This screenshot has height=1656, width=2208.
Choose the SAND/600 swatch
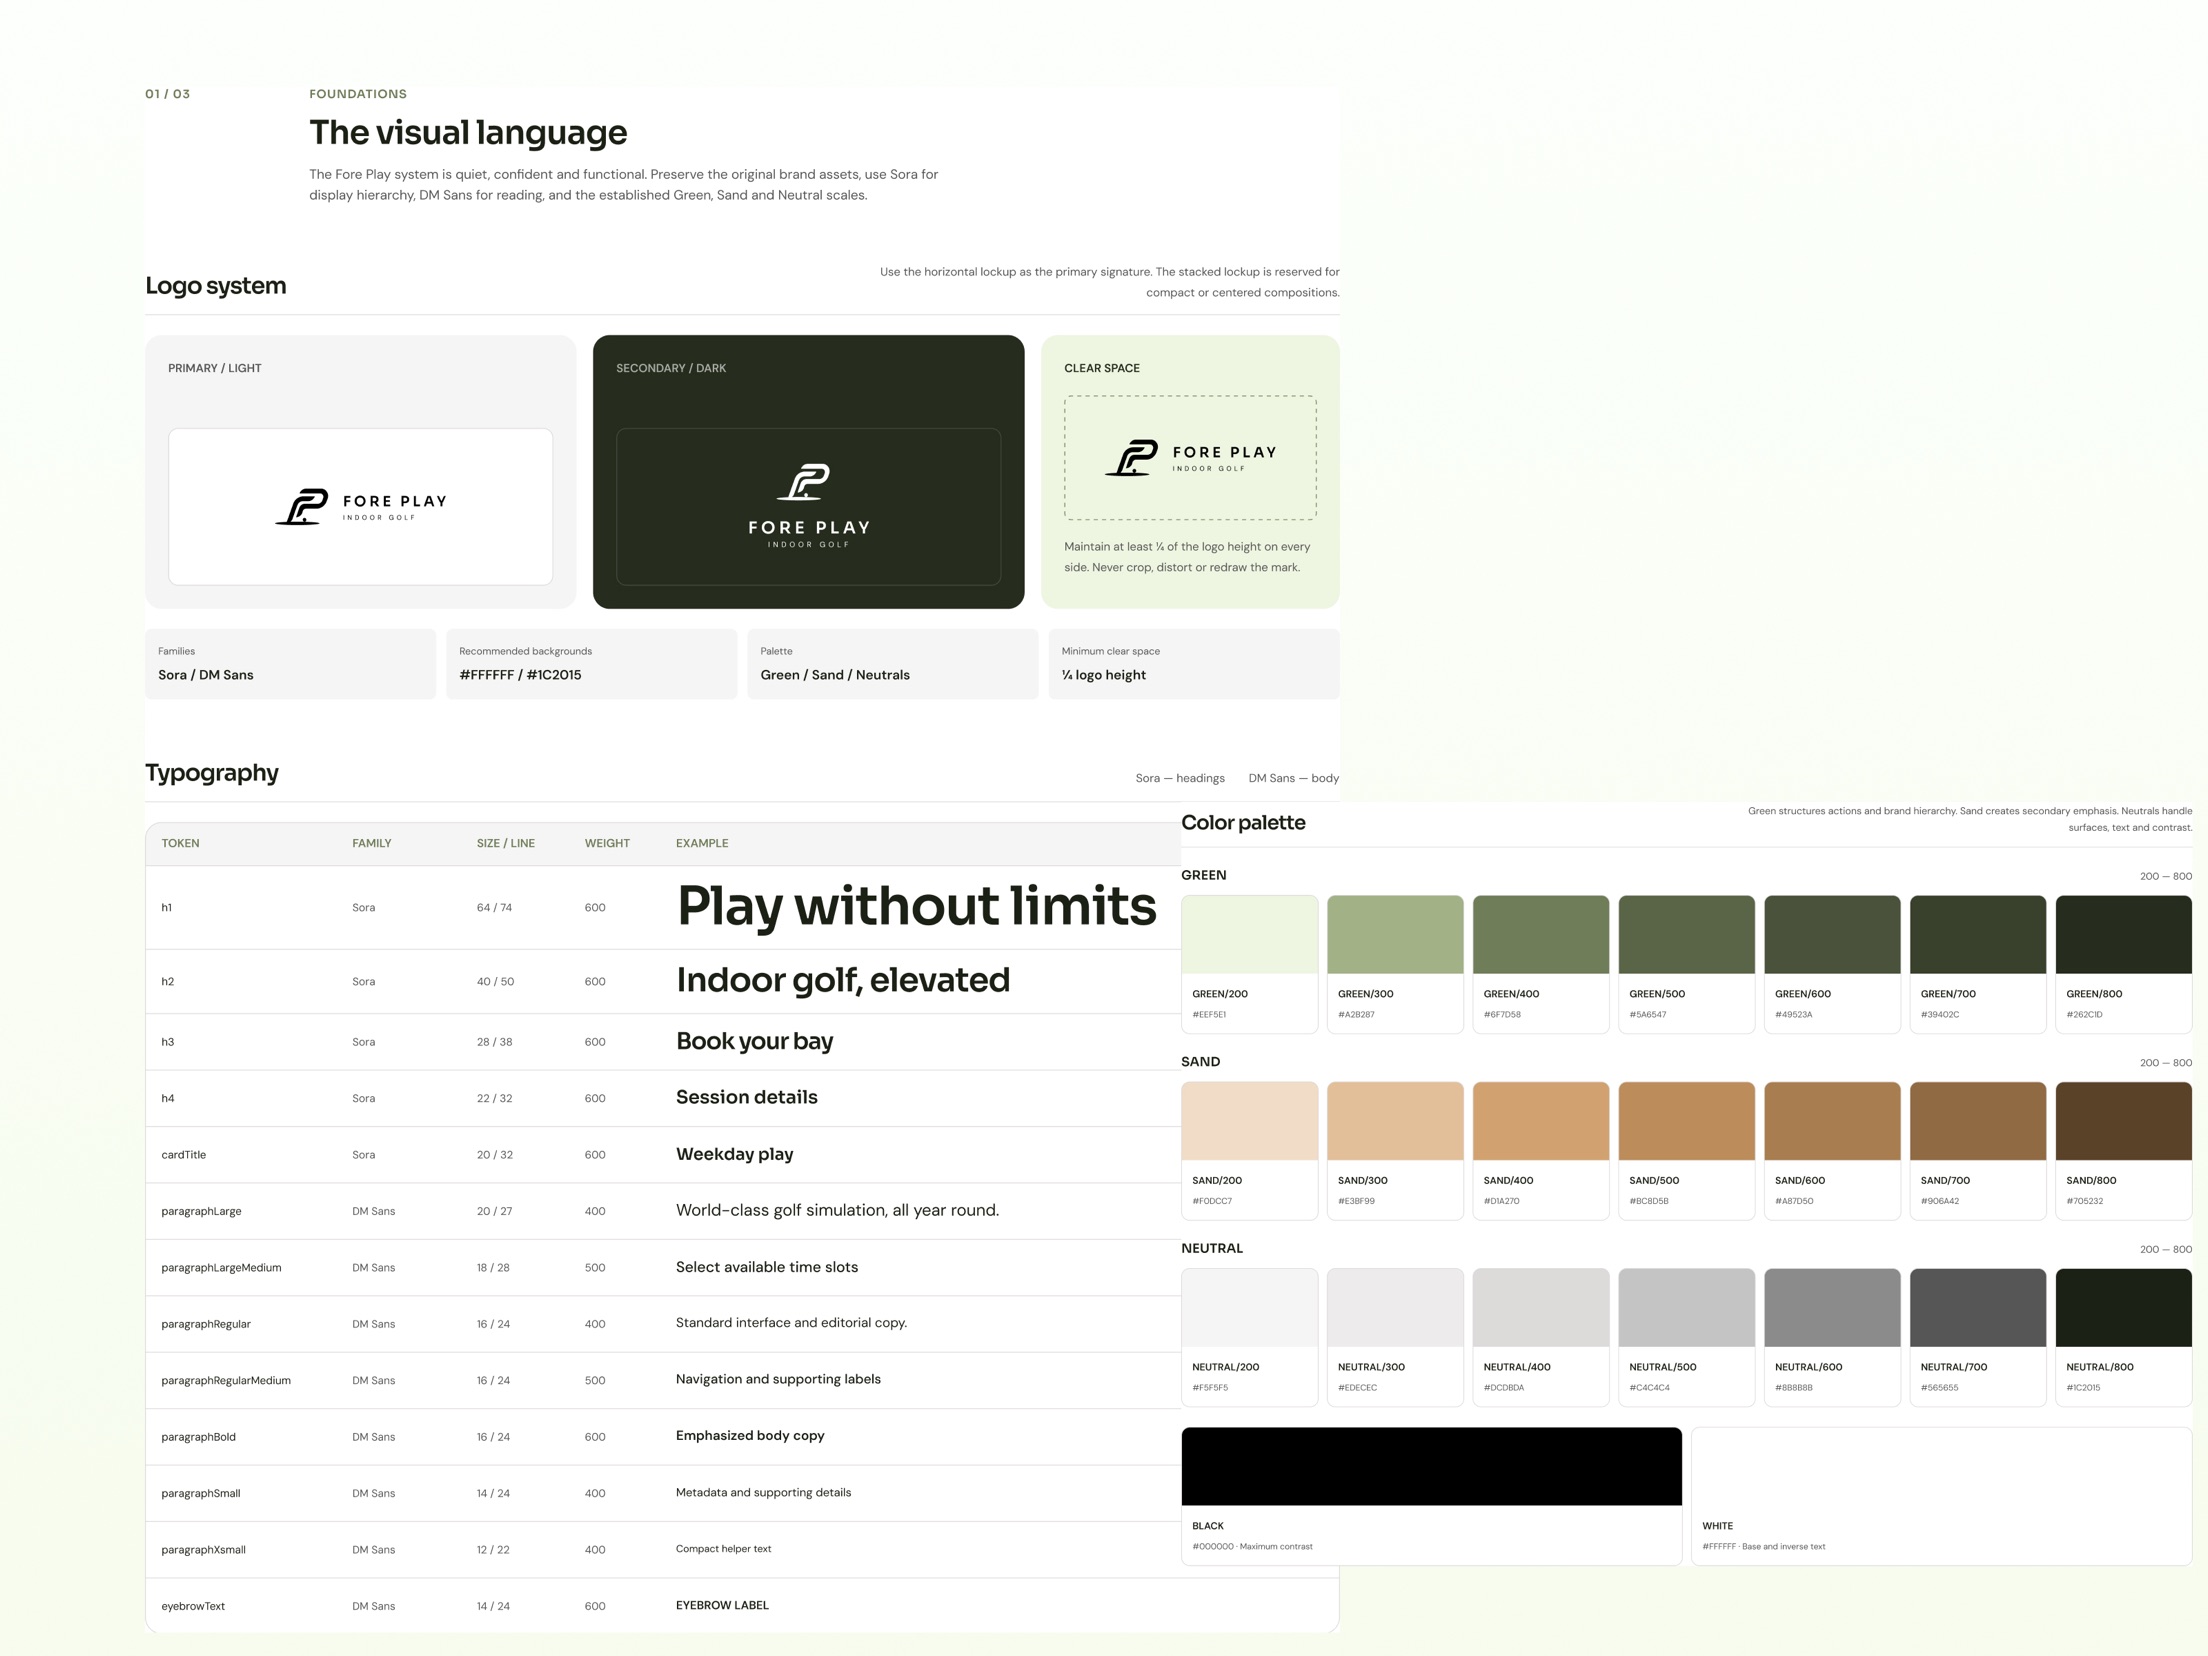pyautogui.click(x=1832, y=1151)
